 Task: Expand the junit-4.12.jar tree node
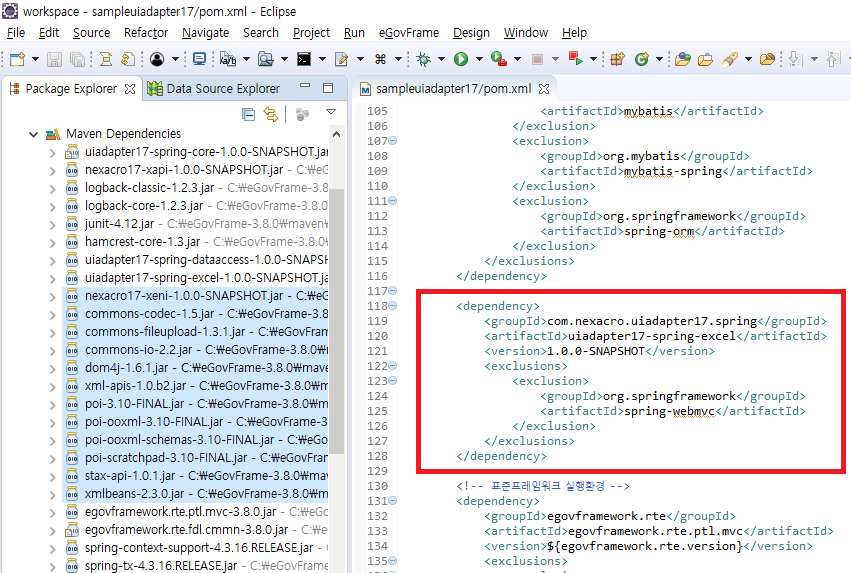pos(53,224)
